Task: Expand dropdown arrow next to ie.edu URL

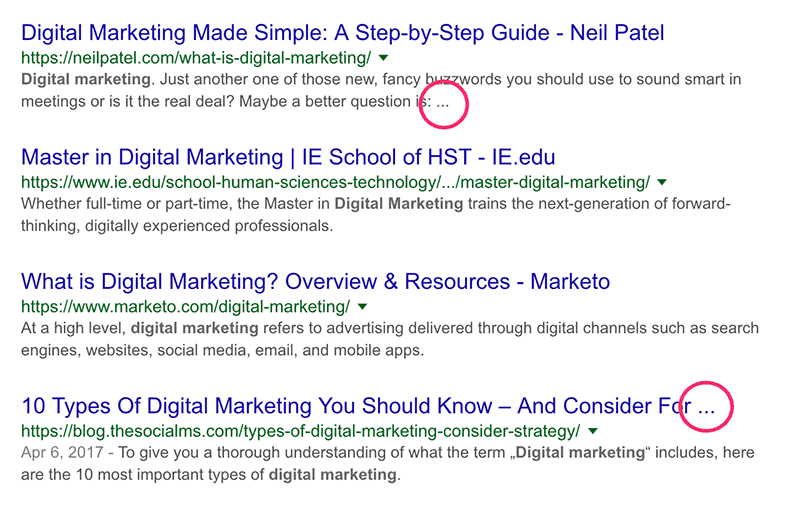Action: click(662, 183)
